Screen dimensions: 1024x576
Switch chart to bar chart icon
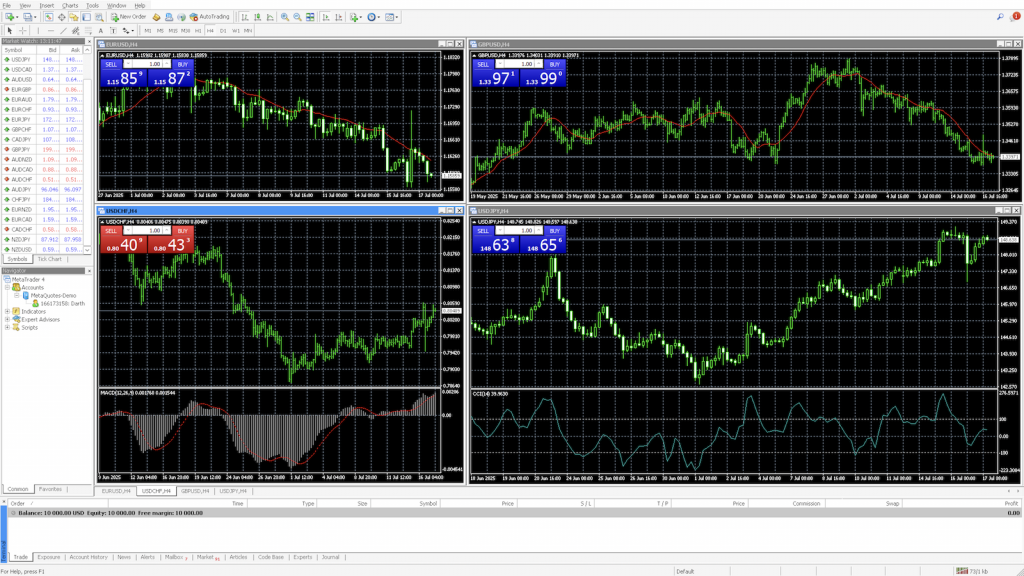[x=245, y=17]
